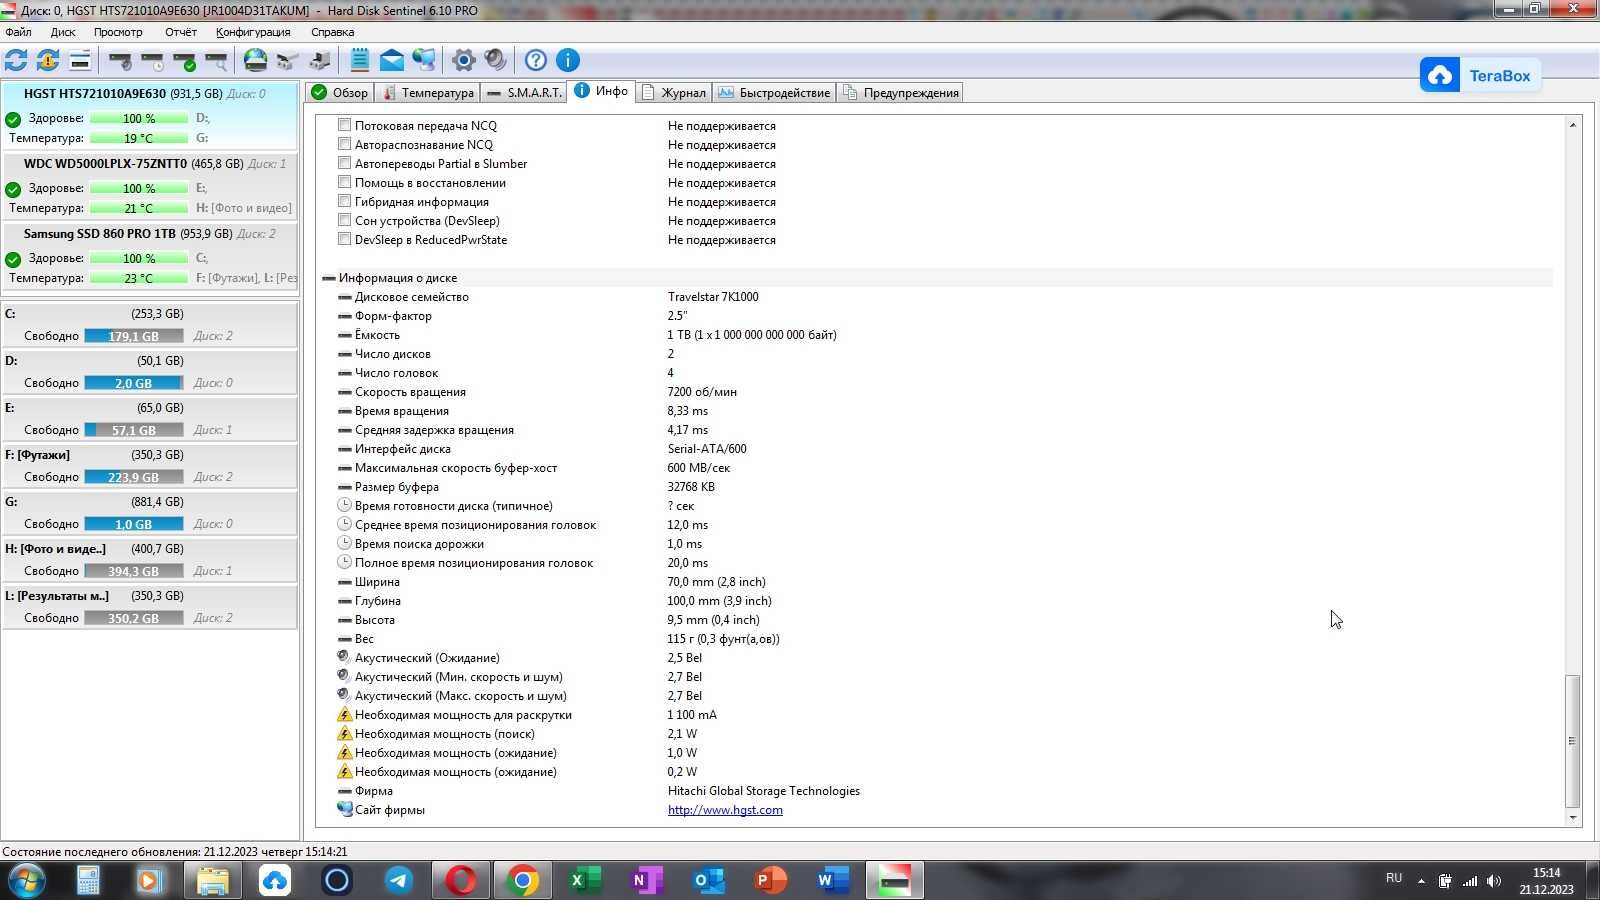The width and height of the screenshot is (1600, 900).
Task: Open Excel from the taskbar
Action: [584, 880]
